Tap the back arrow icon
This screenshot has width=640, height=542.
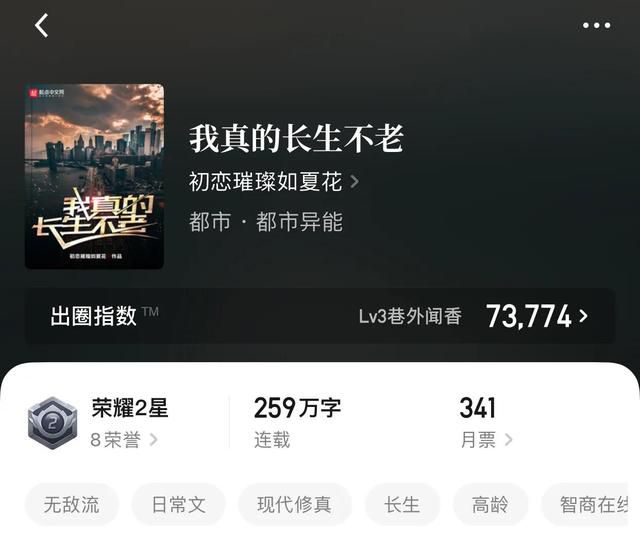click(41, 25)
